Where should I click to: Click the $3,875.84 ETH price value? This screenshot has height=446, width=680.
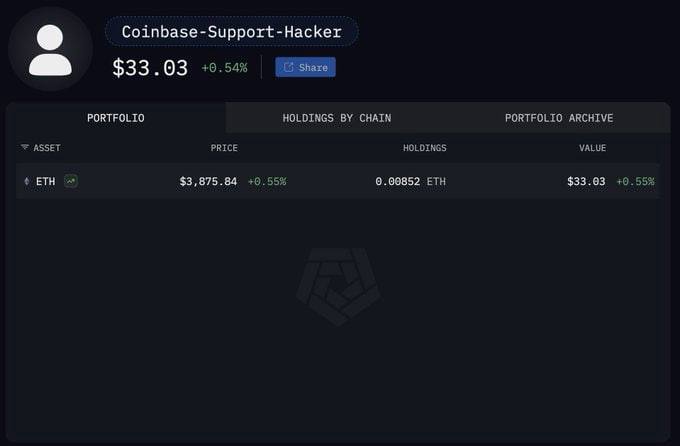[x=208, y=181]
